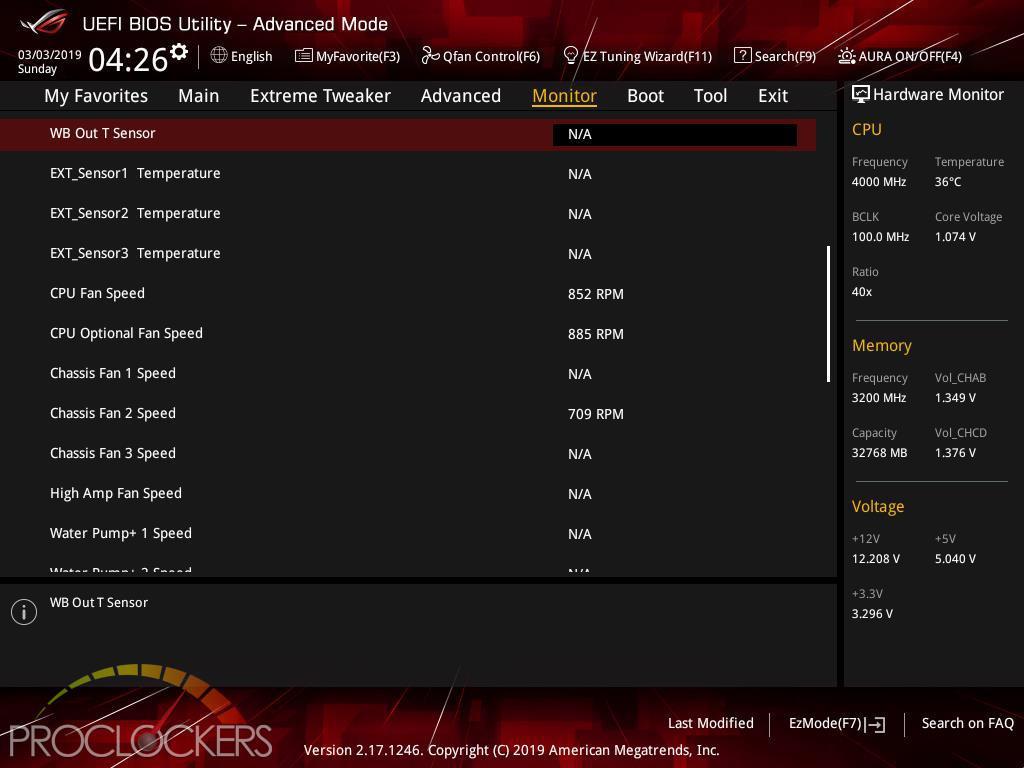1024x768 pixels.
Task: Click the WB Out T Sensor help description
Action: (x=99, y=603)
